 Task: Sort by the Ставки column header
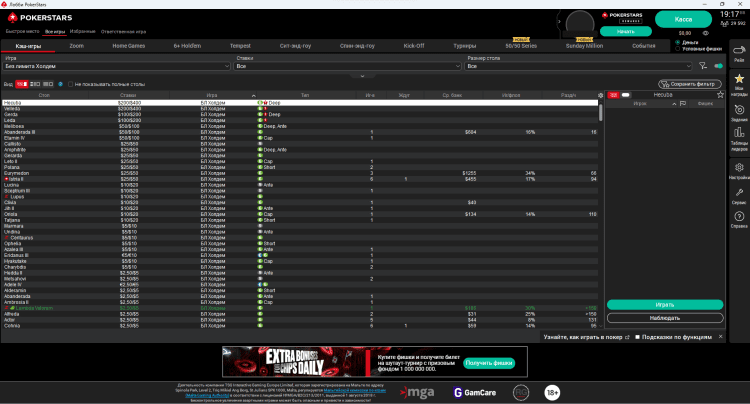point(128,95)
